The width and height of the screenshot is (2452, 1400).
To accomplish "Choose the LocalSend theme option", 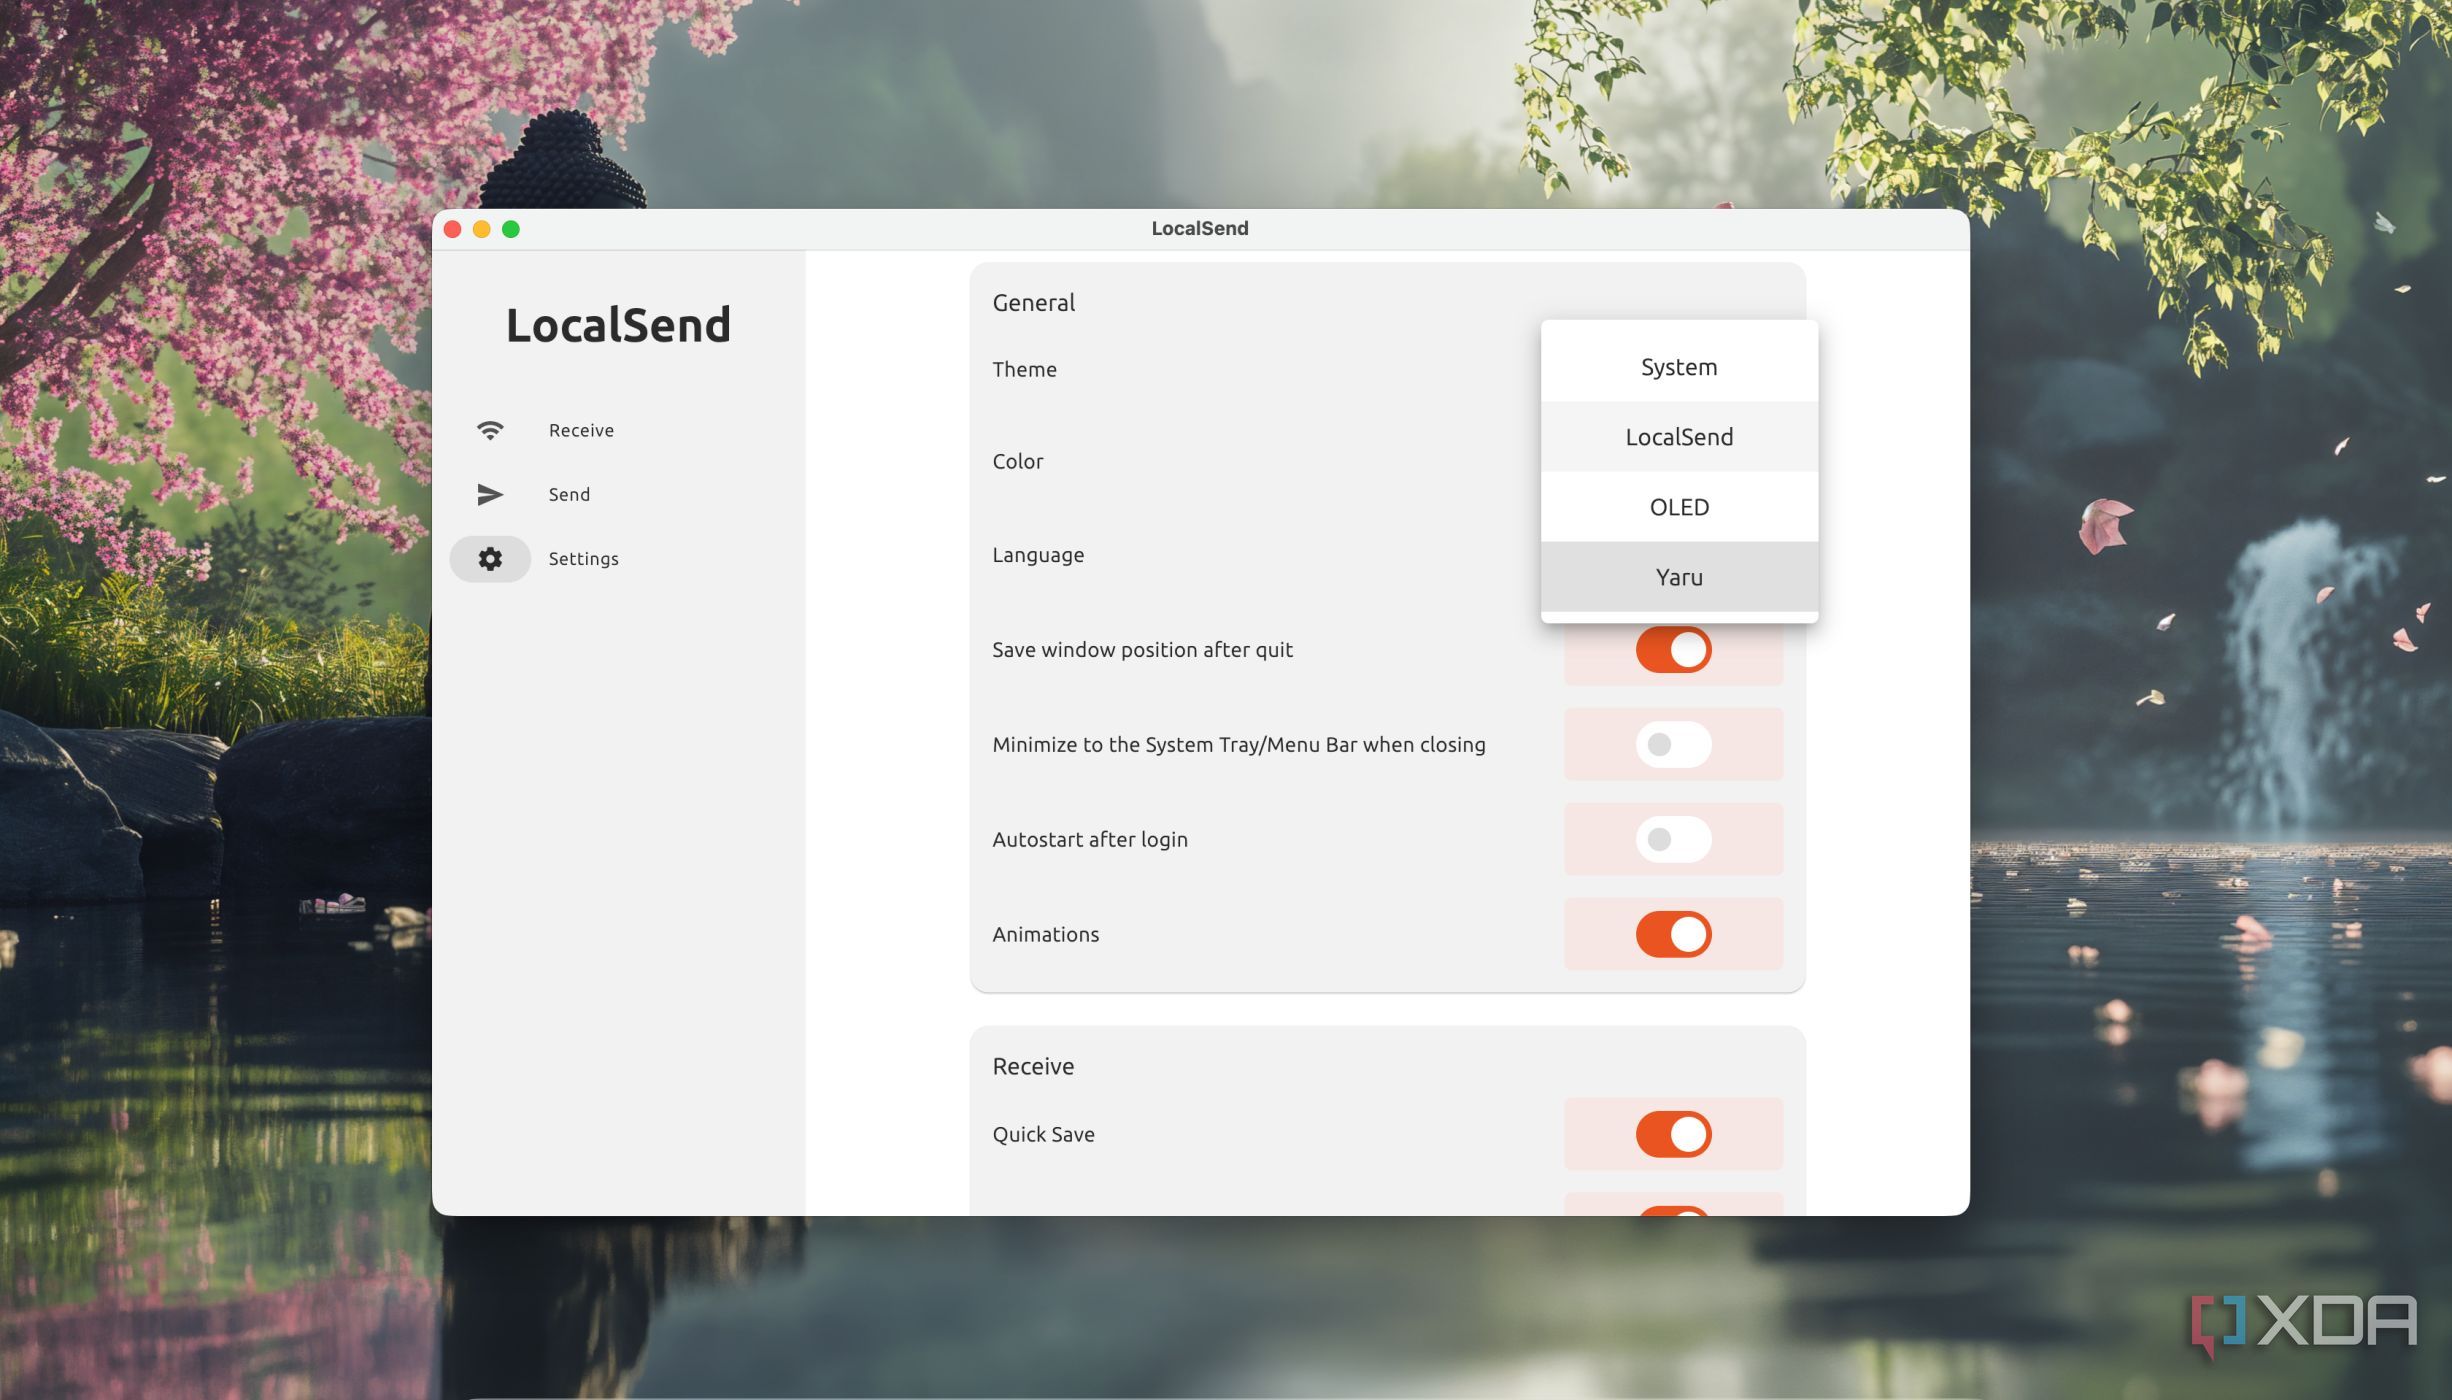I will (1679, 437).
